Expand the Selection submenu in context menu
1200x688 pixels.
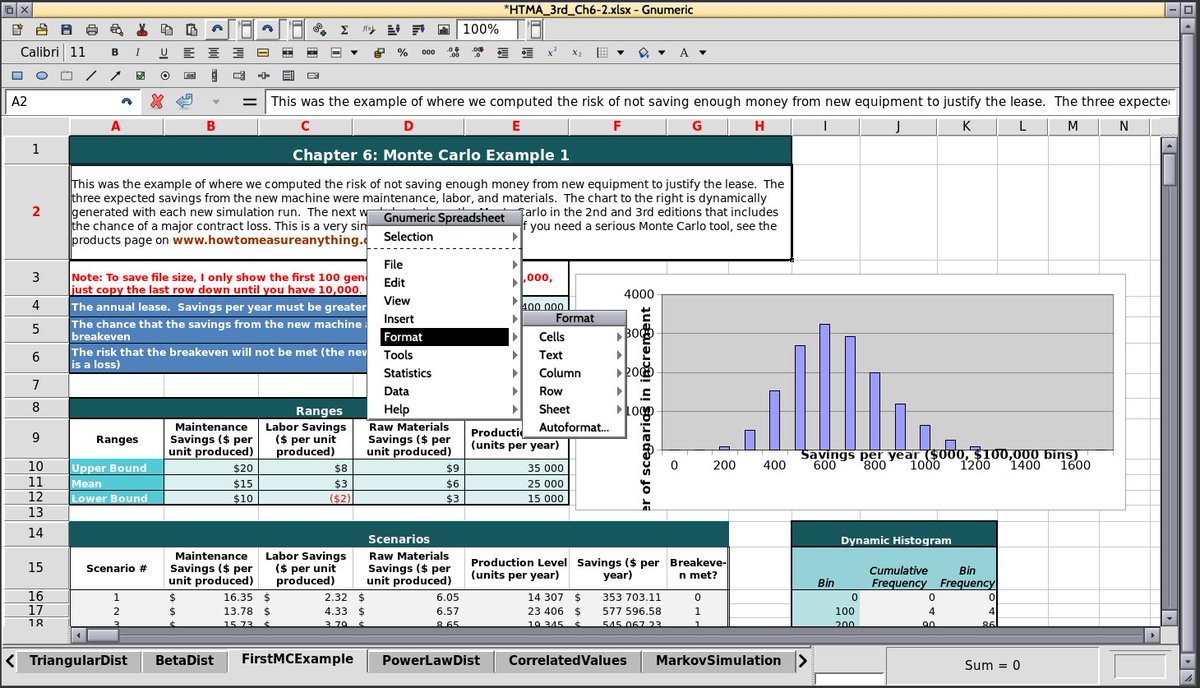coord(445,237)
